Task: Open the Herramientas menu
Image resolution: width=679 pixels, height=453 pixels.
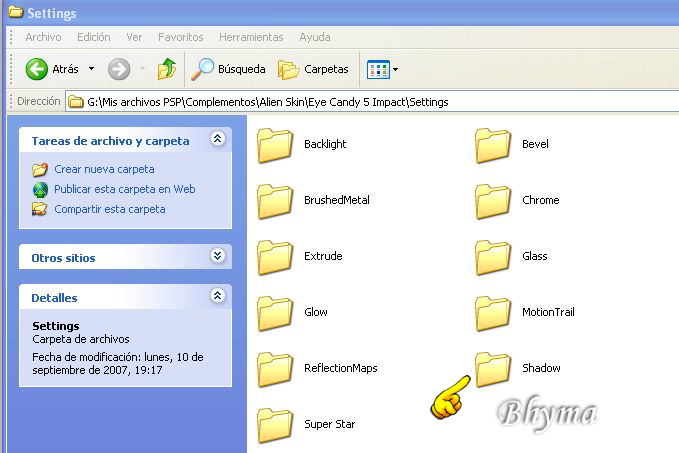Action: tap(250, 37)
